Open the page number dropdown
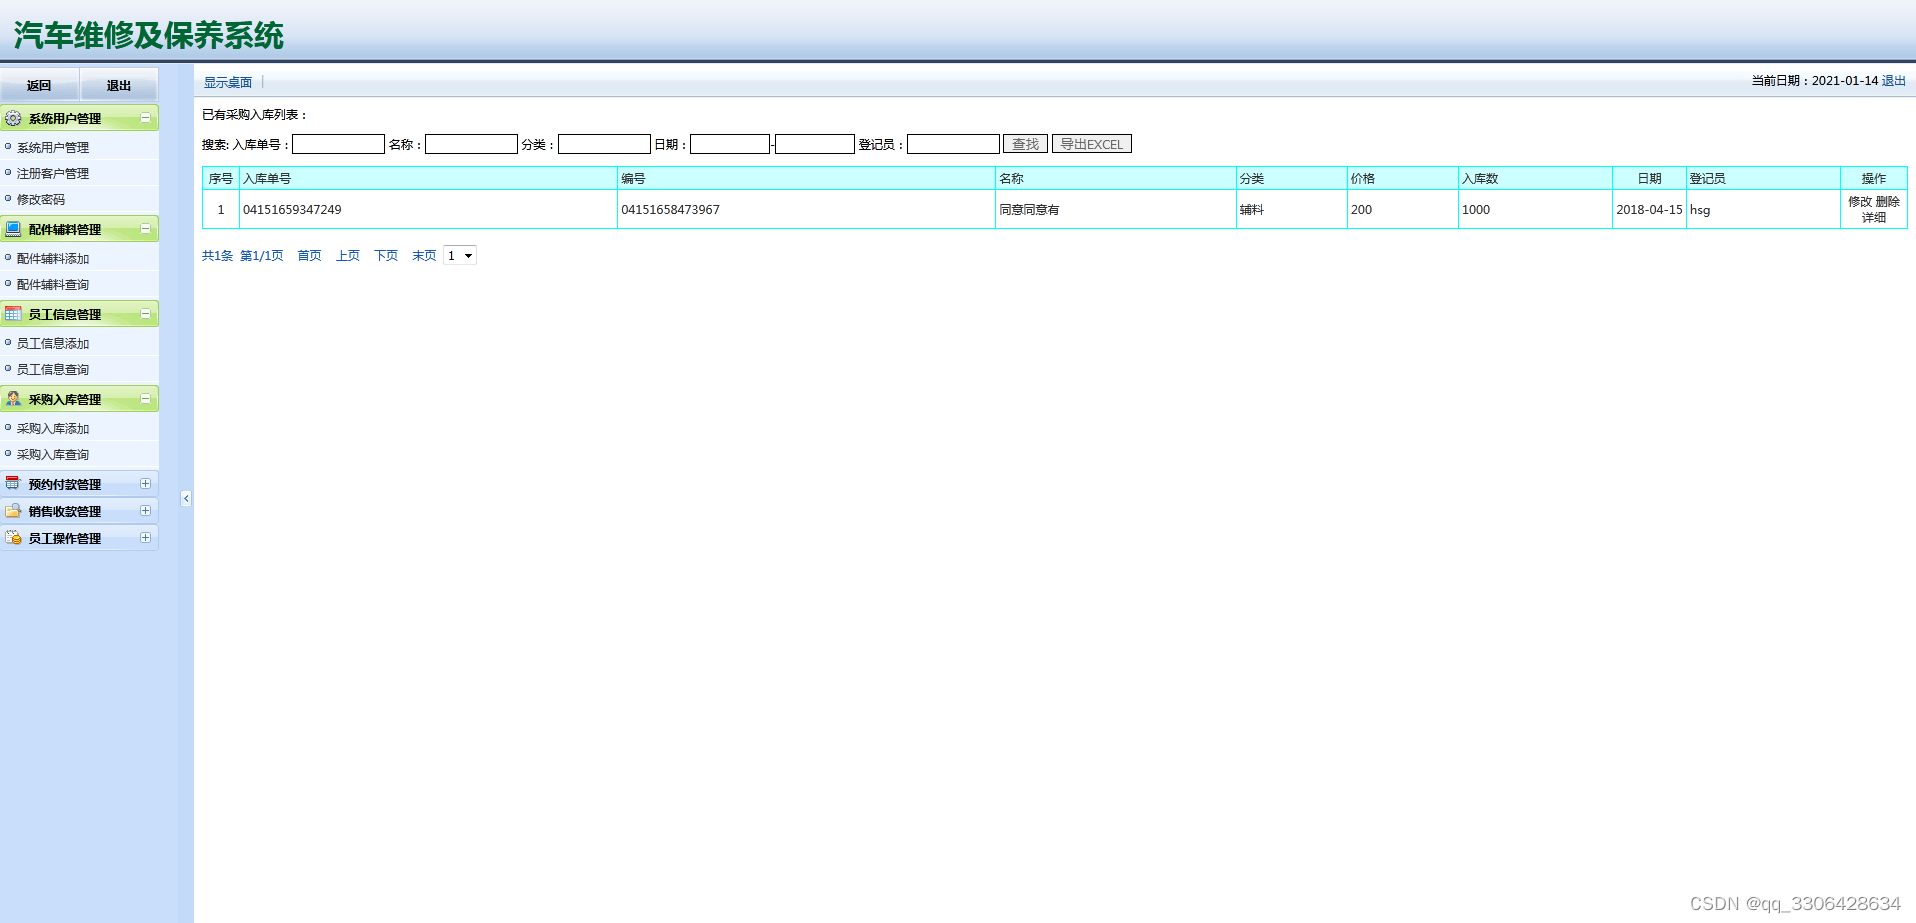Viewport: 1916px width, 923px height. [x=460, y=256]
